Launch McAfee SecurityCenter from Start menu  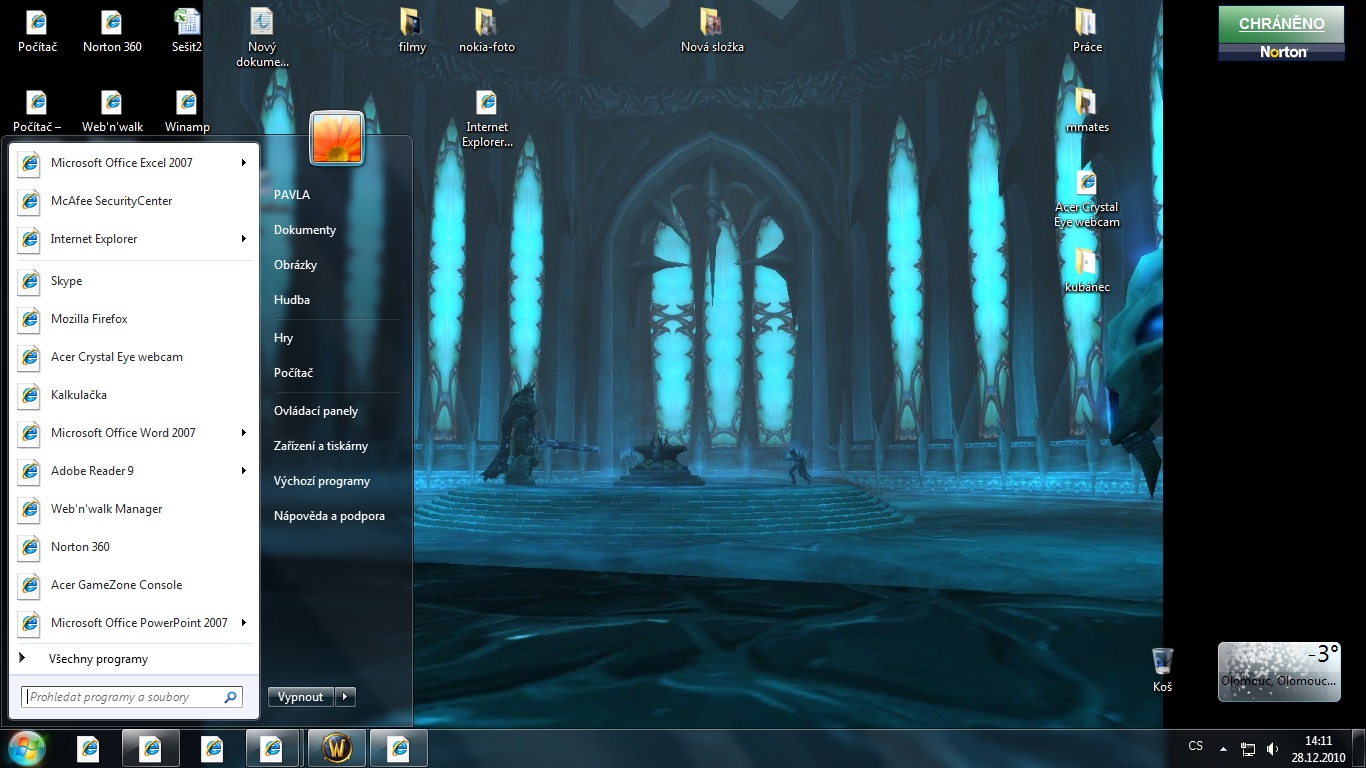[x=134, y=200]
